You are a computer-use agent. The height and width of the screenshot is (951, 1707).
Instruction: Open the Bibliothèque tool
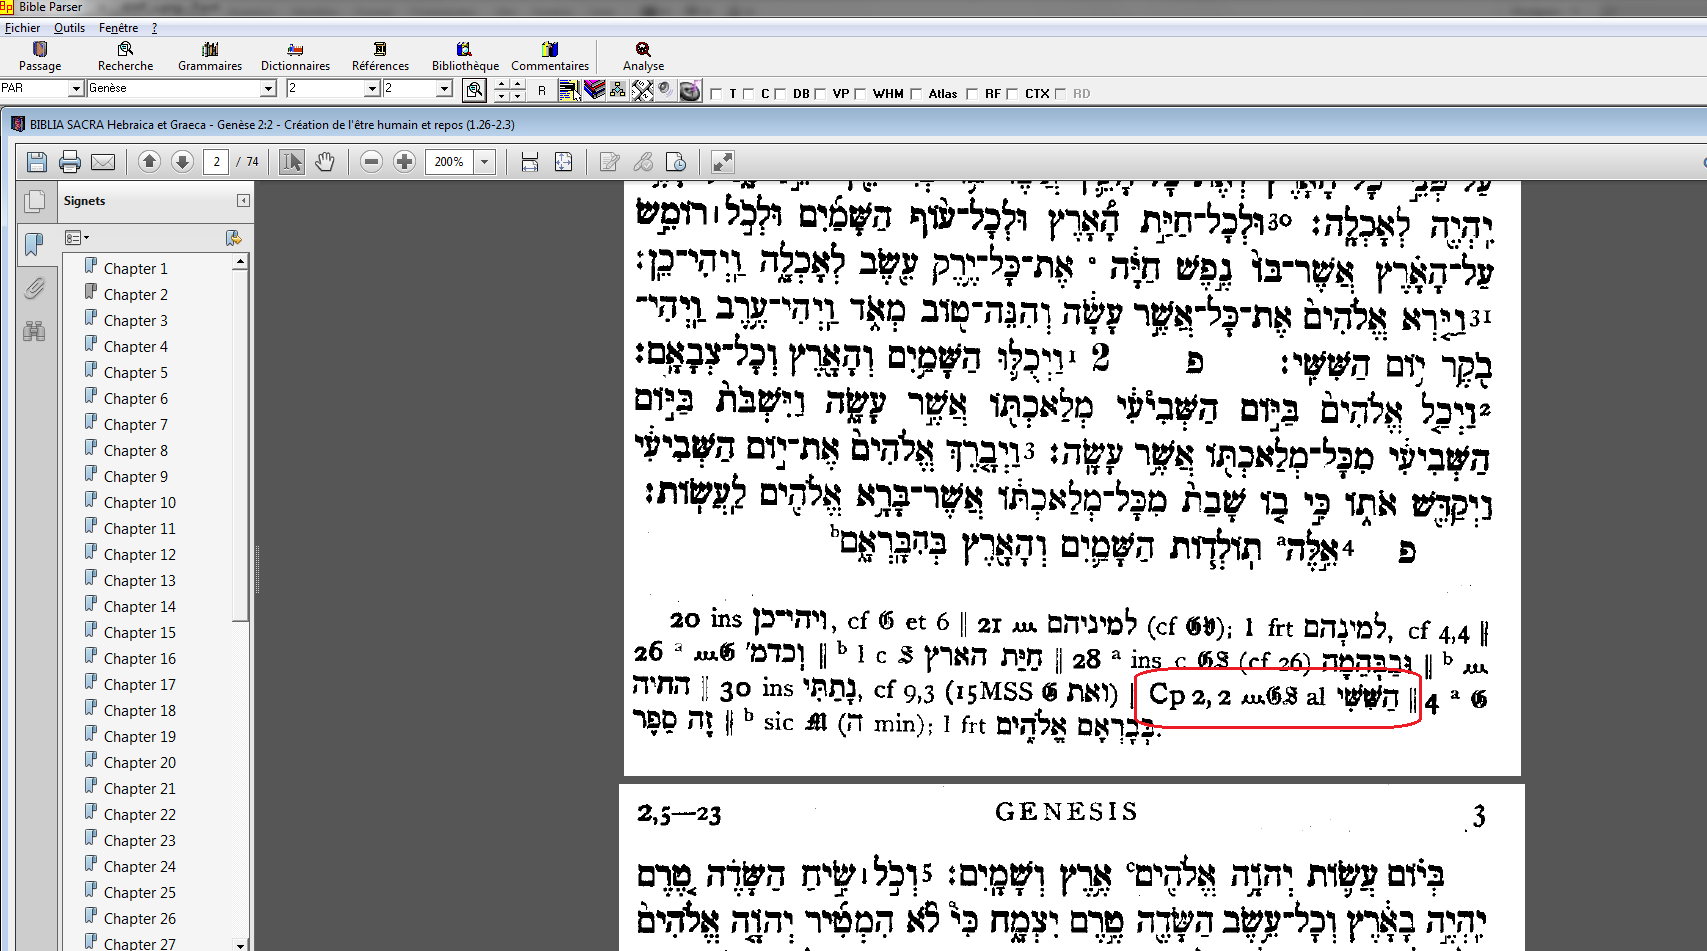(465, 56)
